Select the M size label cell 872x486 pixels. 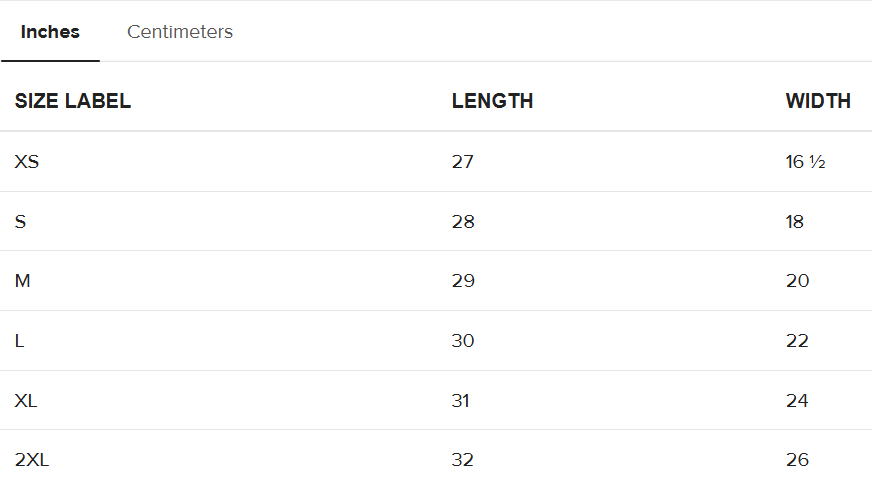[x=23, y=281]
